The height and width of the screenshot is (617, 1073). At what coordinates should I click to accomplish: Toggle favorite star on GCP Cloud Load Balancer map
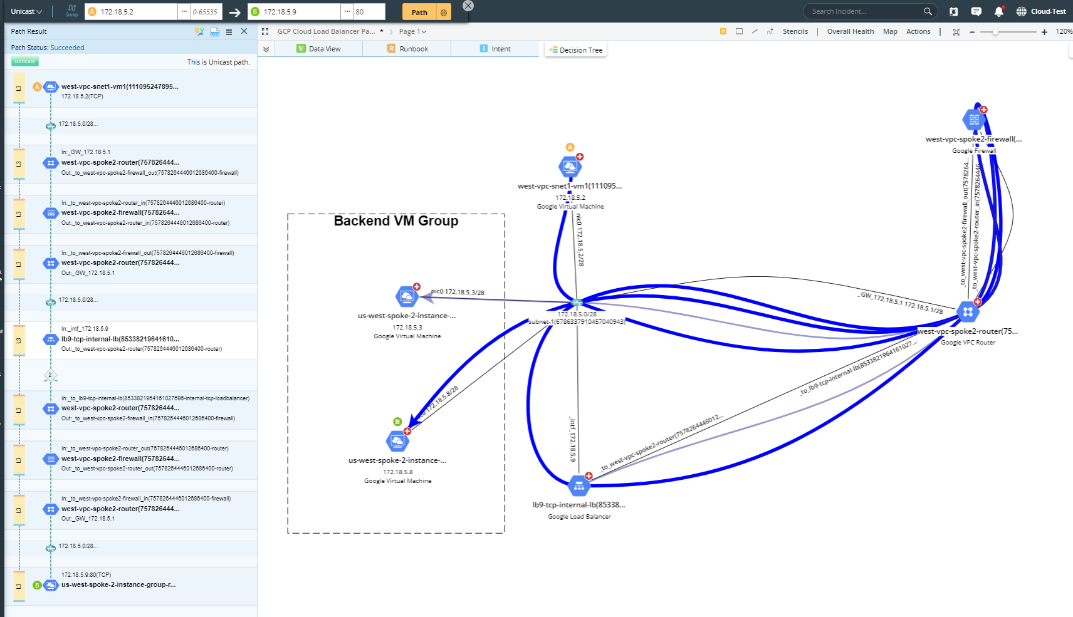point(380,31)
